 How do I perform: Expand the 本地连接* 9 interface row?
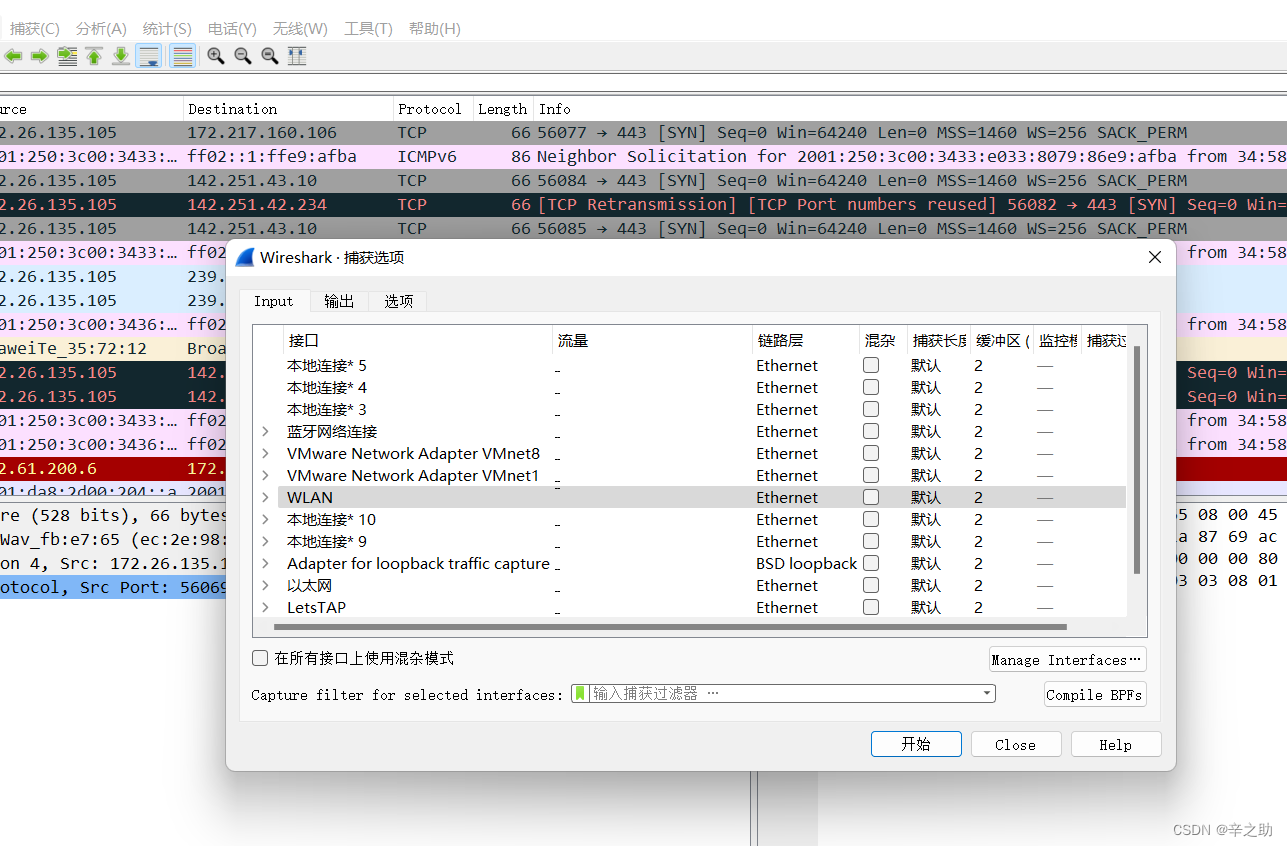[265, 541]
